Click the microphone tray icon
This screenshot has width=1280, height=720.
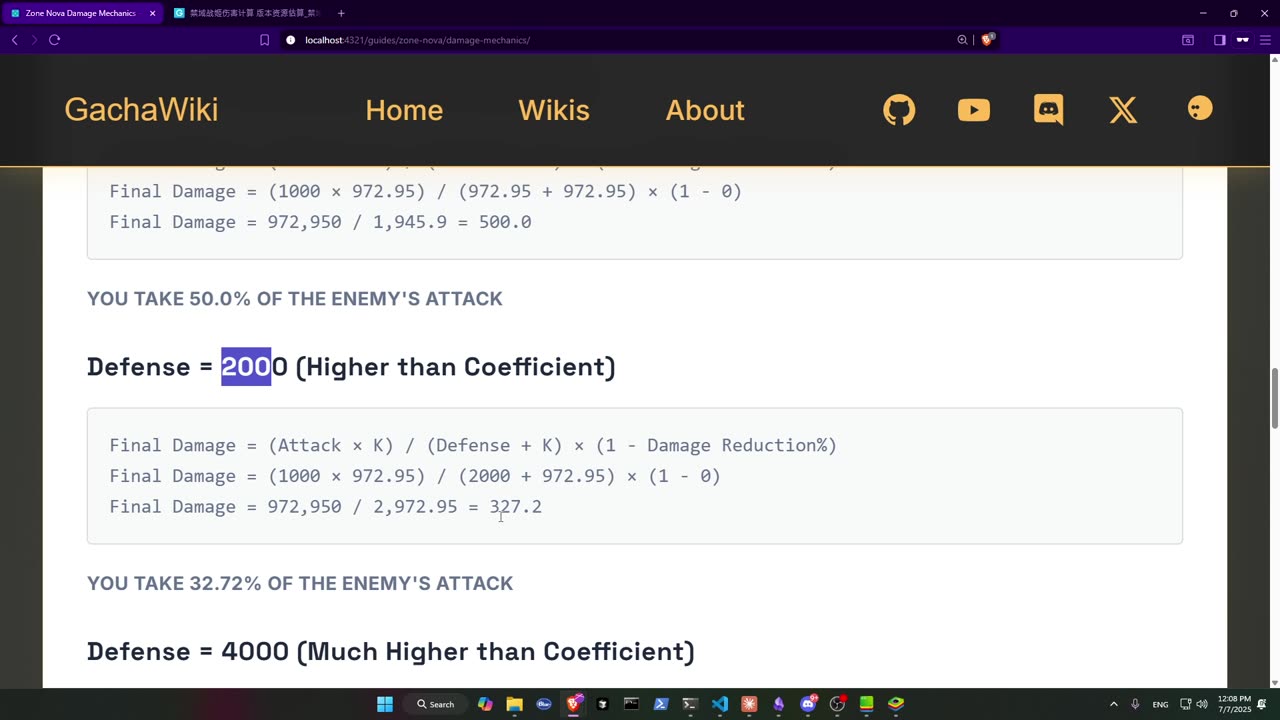click(x=1135, y=704)
